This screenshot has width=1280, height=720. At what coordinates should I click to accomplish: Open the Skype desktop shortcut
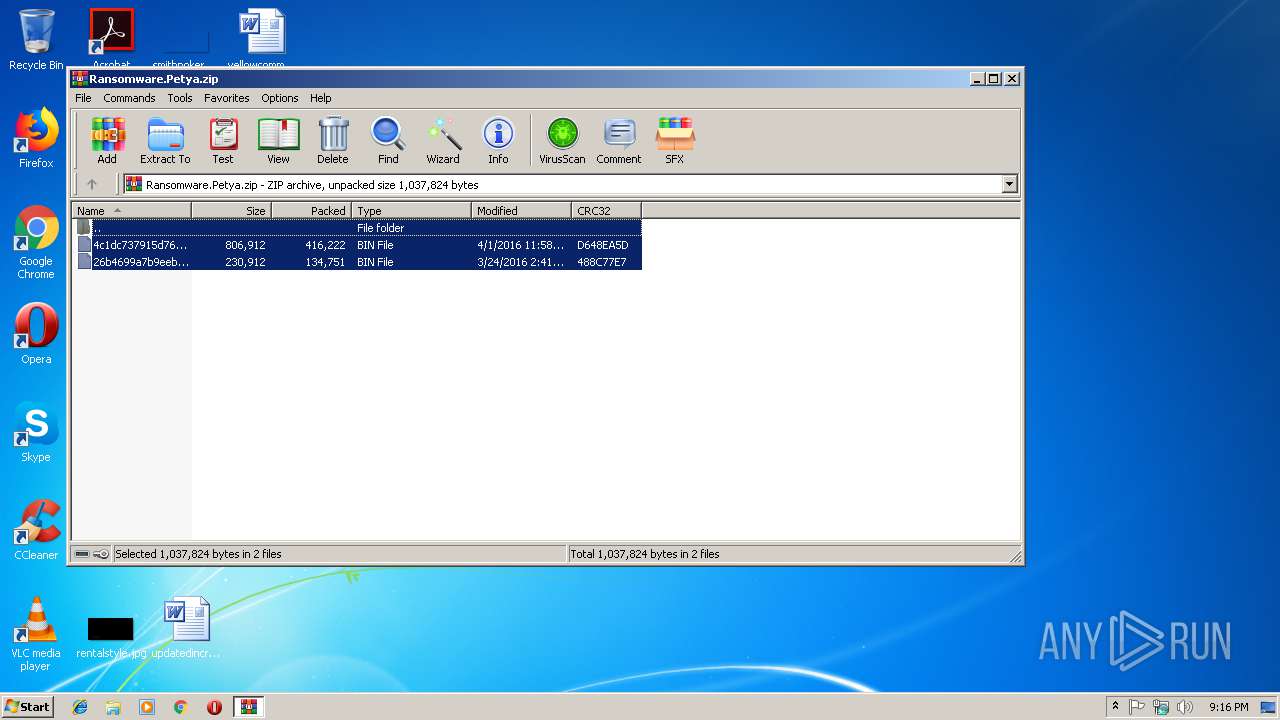pyautogui.click(x=36, y=432)
